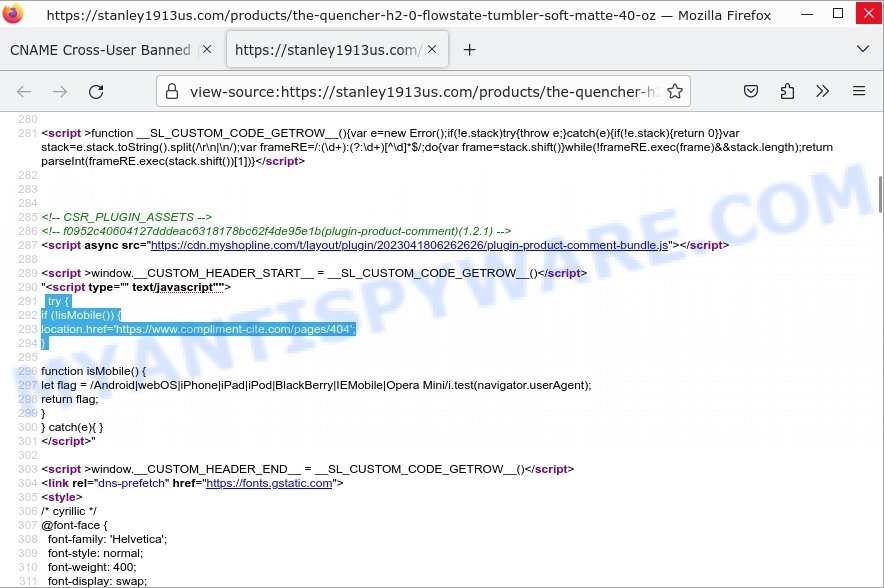Expand the list all tabs dropdown
This screenshot has width=884, height=588.
(863, 49)
